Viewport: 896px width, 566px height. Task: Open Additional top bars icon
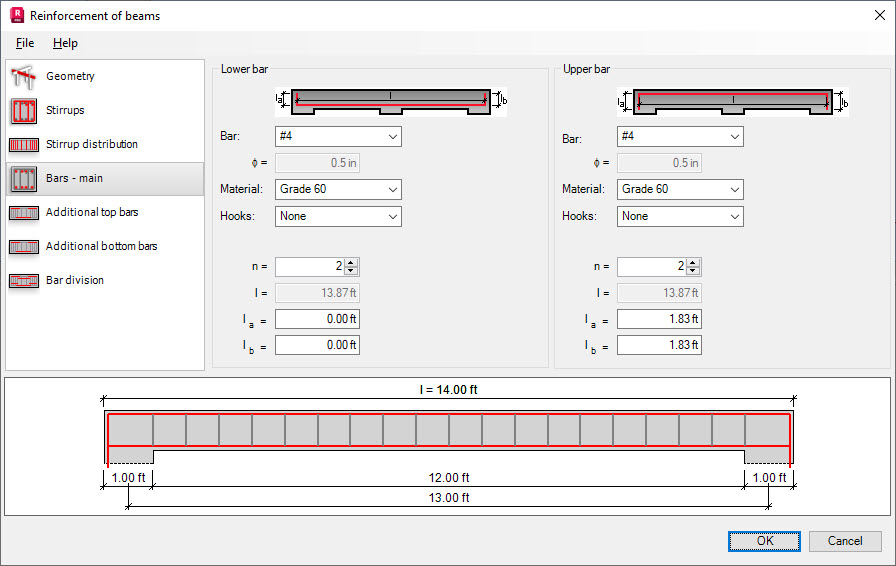coord(23,213)
